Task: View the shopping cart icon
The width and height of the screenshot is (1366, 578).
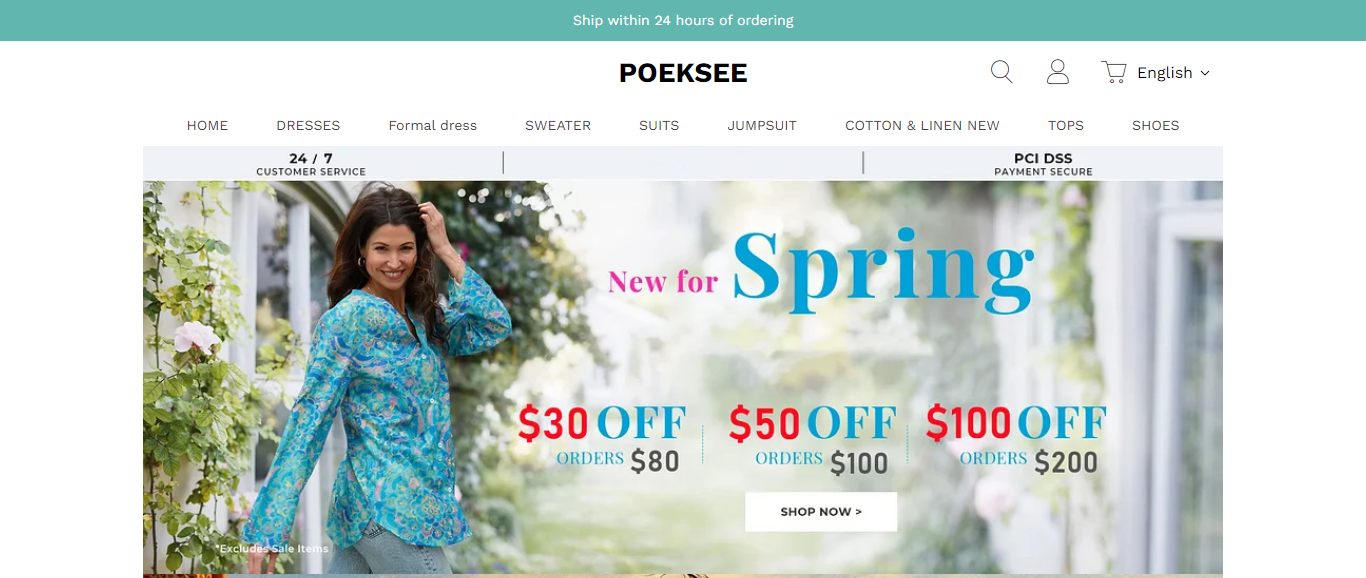Action: click(x=1114, y=72)
